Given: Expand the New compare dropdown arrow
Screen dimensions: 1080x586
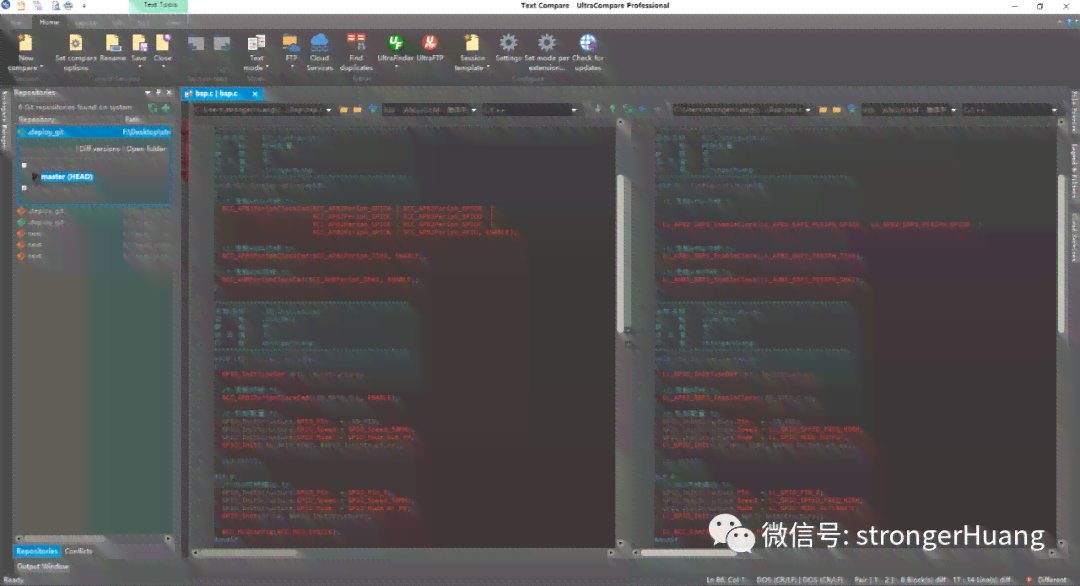Looking at the screenshot, I should pyautogui.click(x=41, y=67).
